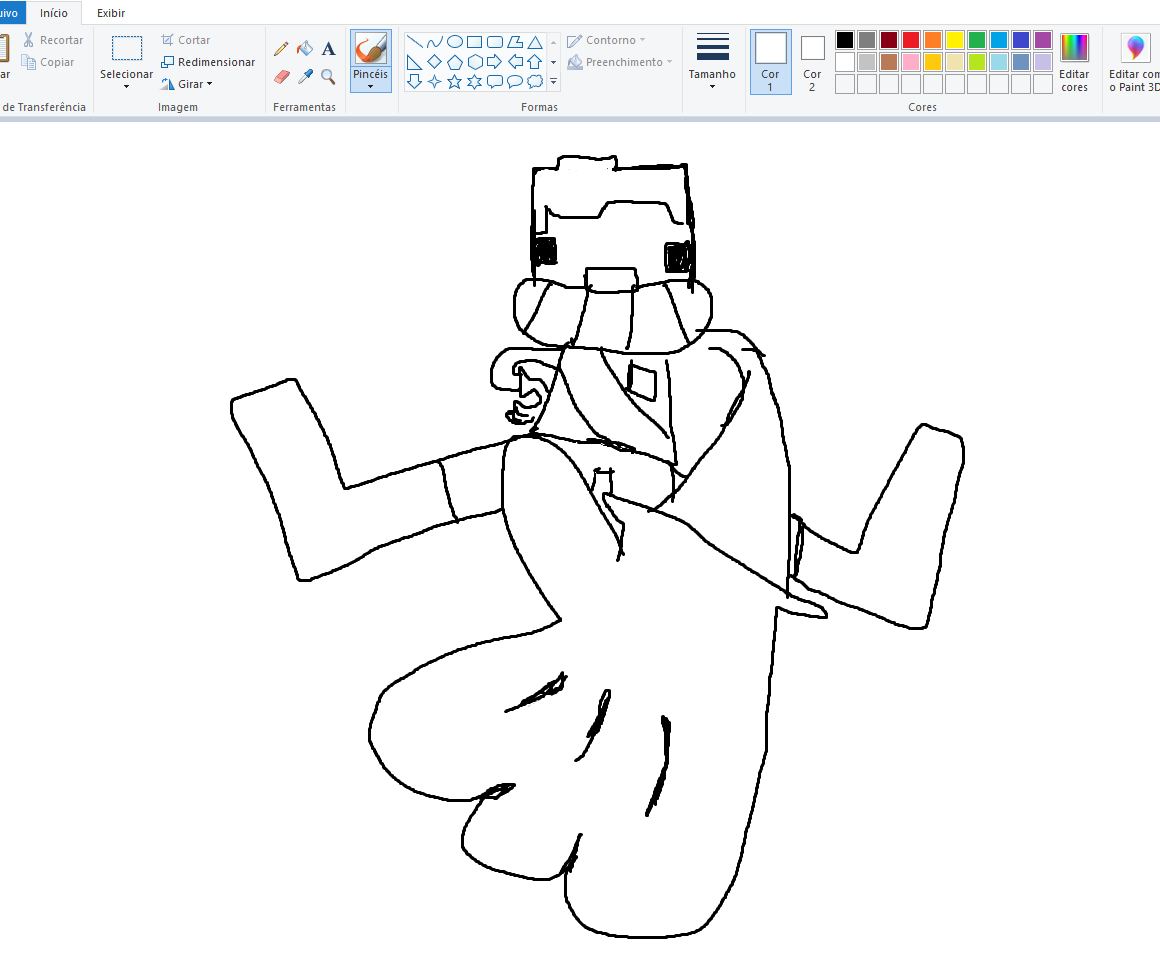This screenshot has width=1160, height=979.
Task: Choose the Triangle shape
Action: point(535,41)
